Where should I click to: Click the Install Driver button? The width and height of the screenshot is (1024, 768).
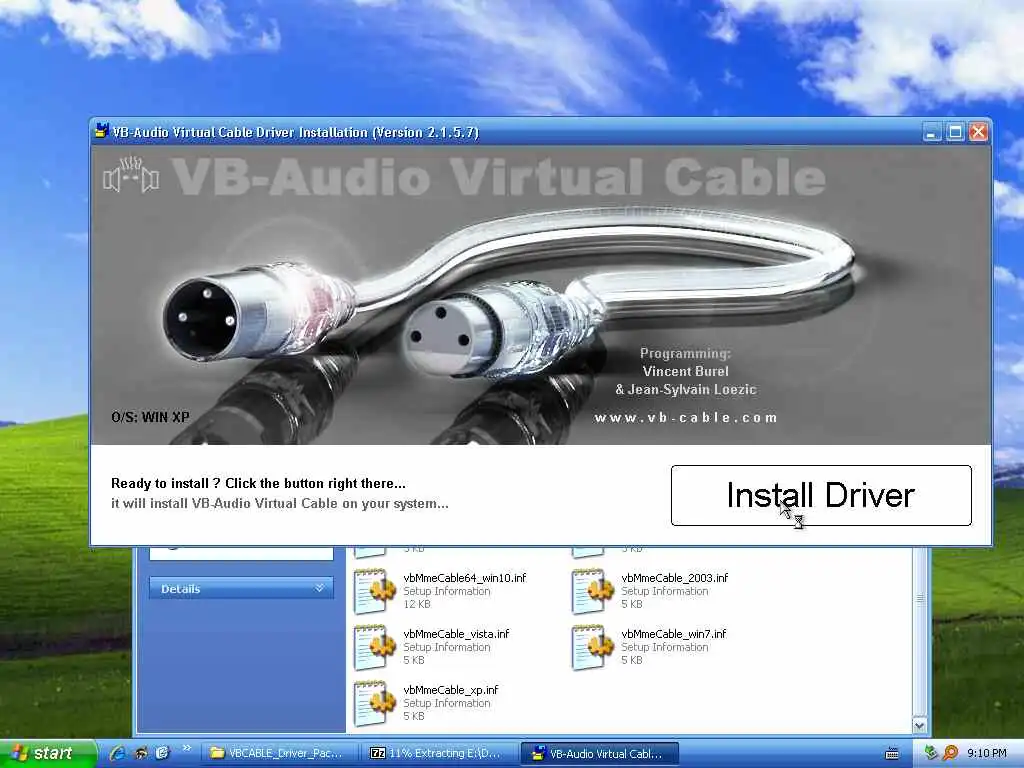[x=821, y=495]
